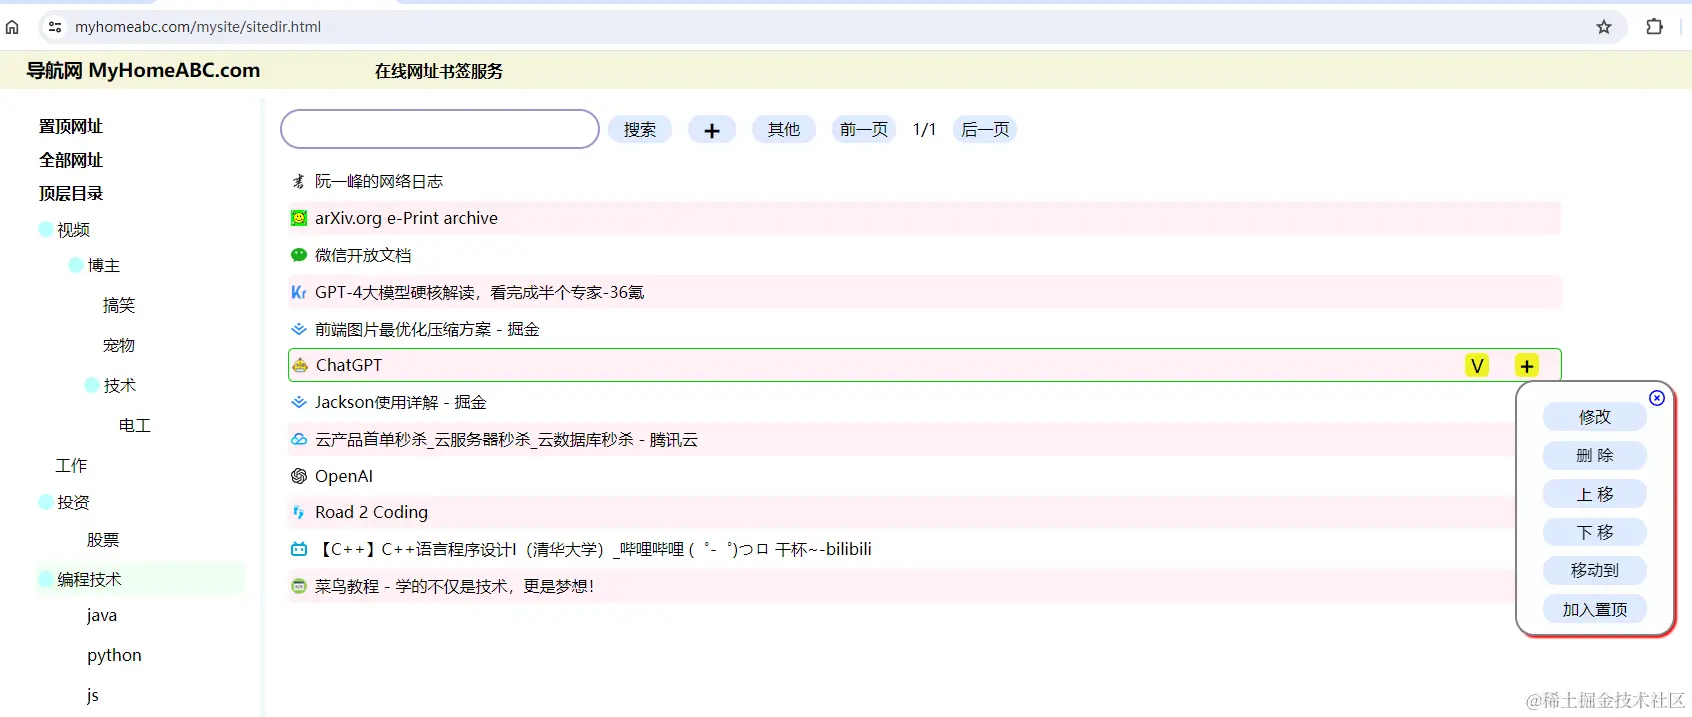This screenshot has width=1692, height=717.
Task: Select the 电工 folder
Action: (135, 425)
